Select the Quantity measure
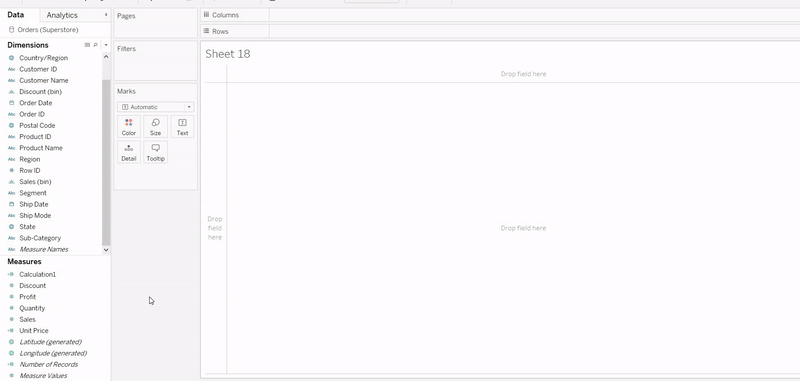Screen dimensions: 800x381 click(x=32, y=308)
